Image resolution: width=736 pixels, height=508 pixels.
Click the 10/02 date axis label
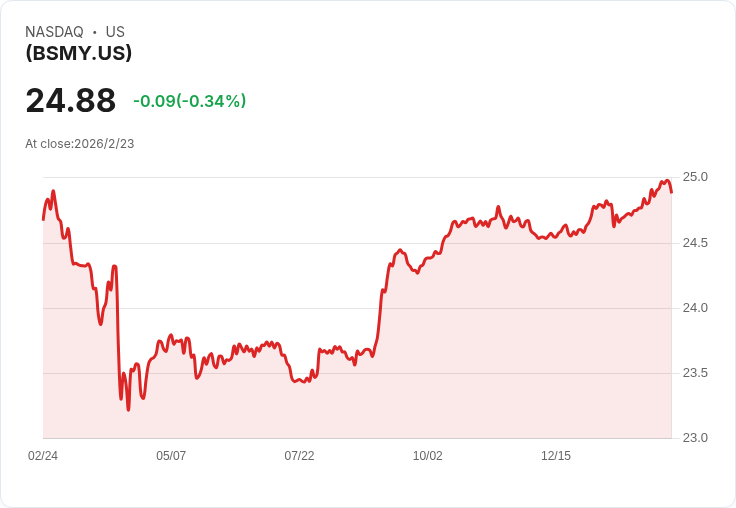[x=427, y=456]
